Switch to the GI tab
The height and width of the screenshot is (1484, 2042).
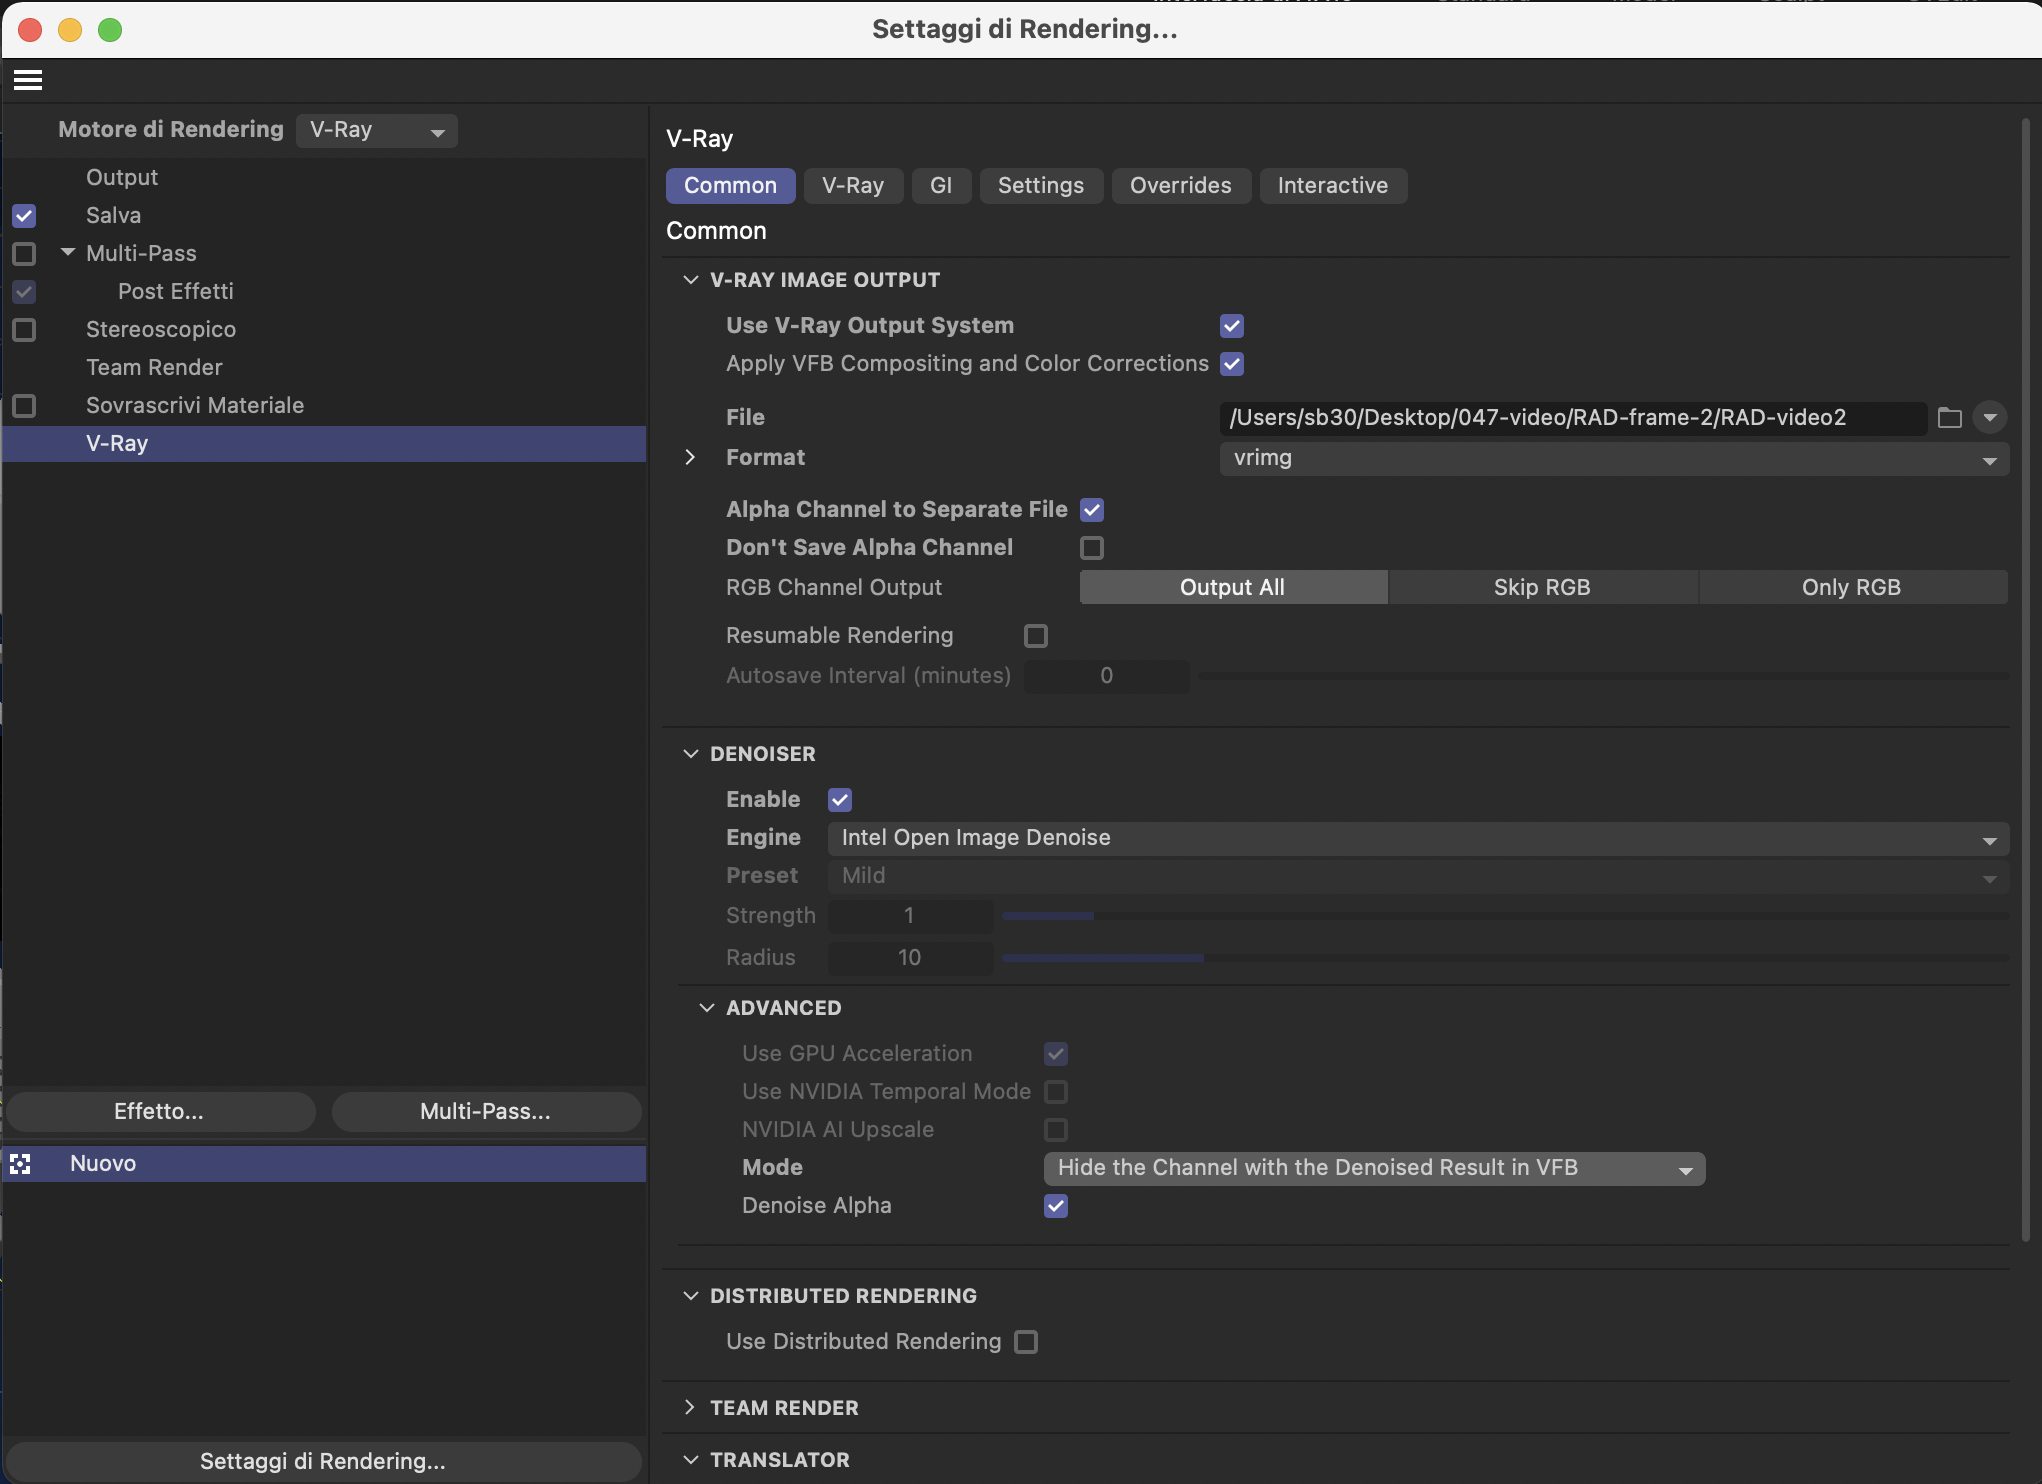coord(940,186)
